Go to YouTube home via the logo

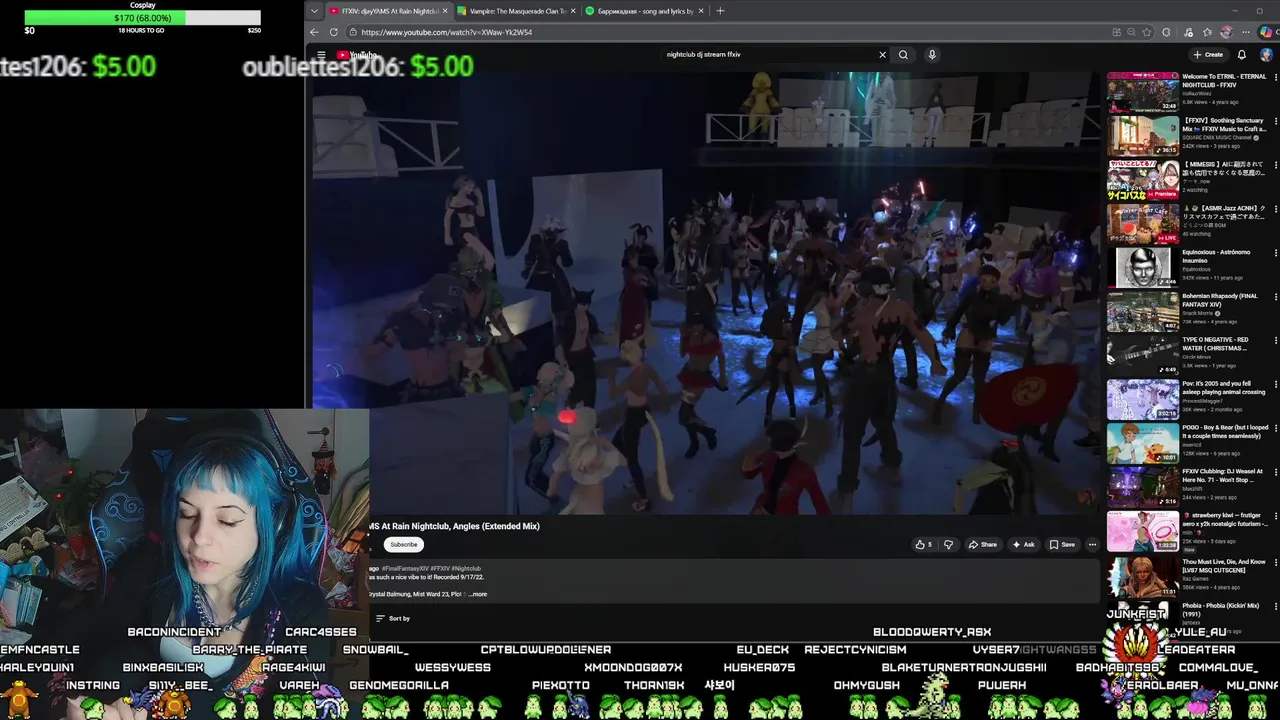357,55
